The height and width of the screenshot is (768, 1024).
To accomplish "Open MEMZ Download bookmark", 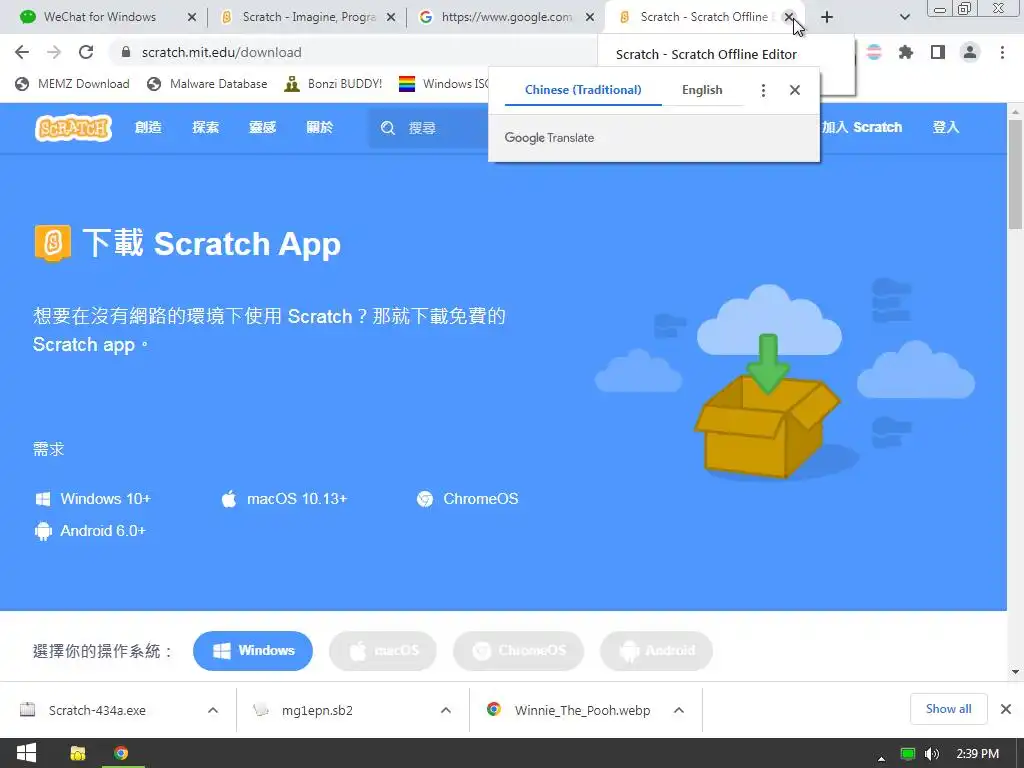I will (72, 84).
